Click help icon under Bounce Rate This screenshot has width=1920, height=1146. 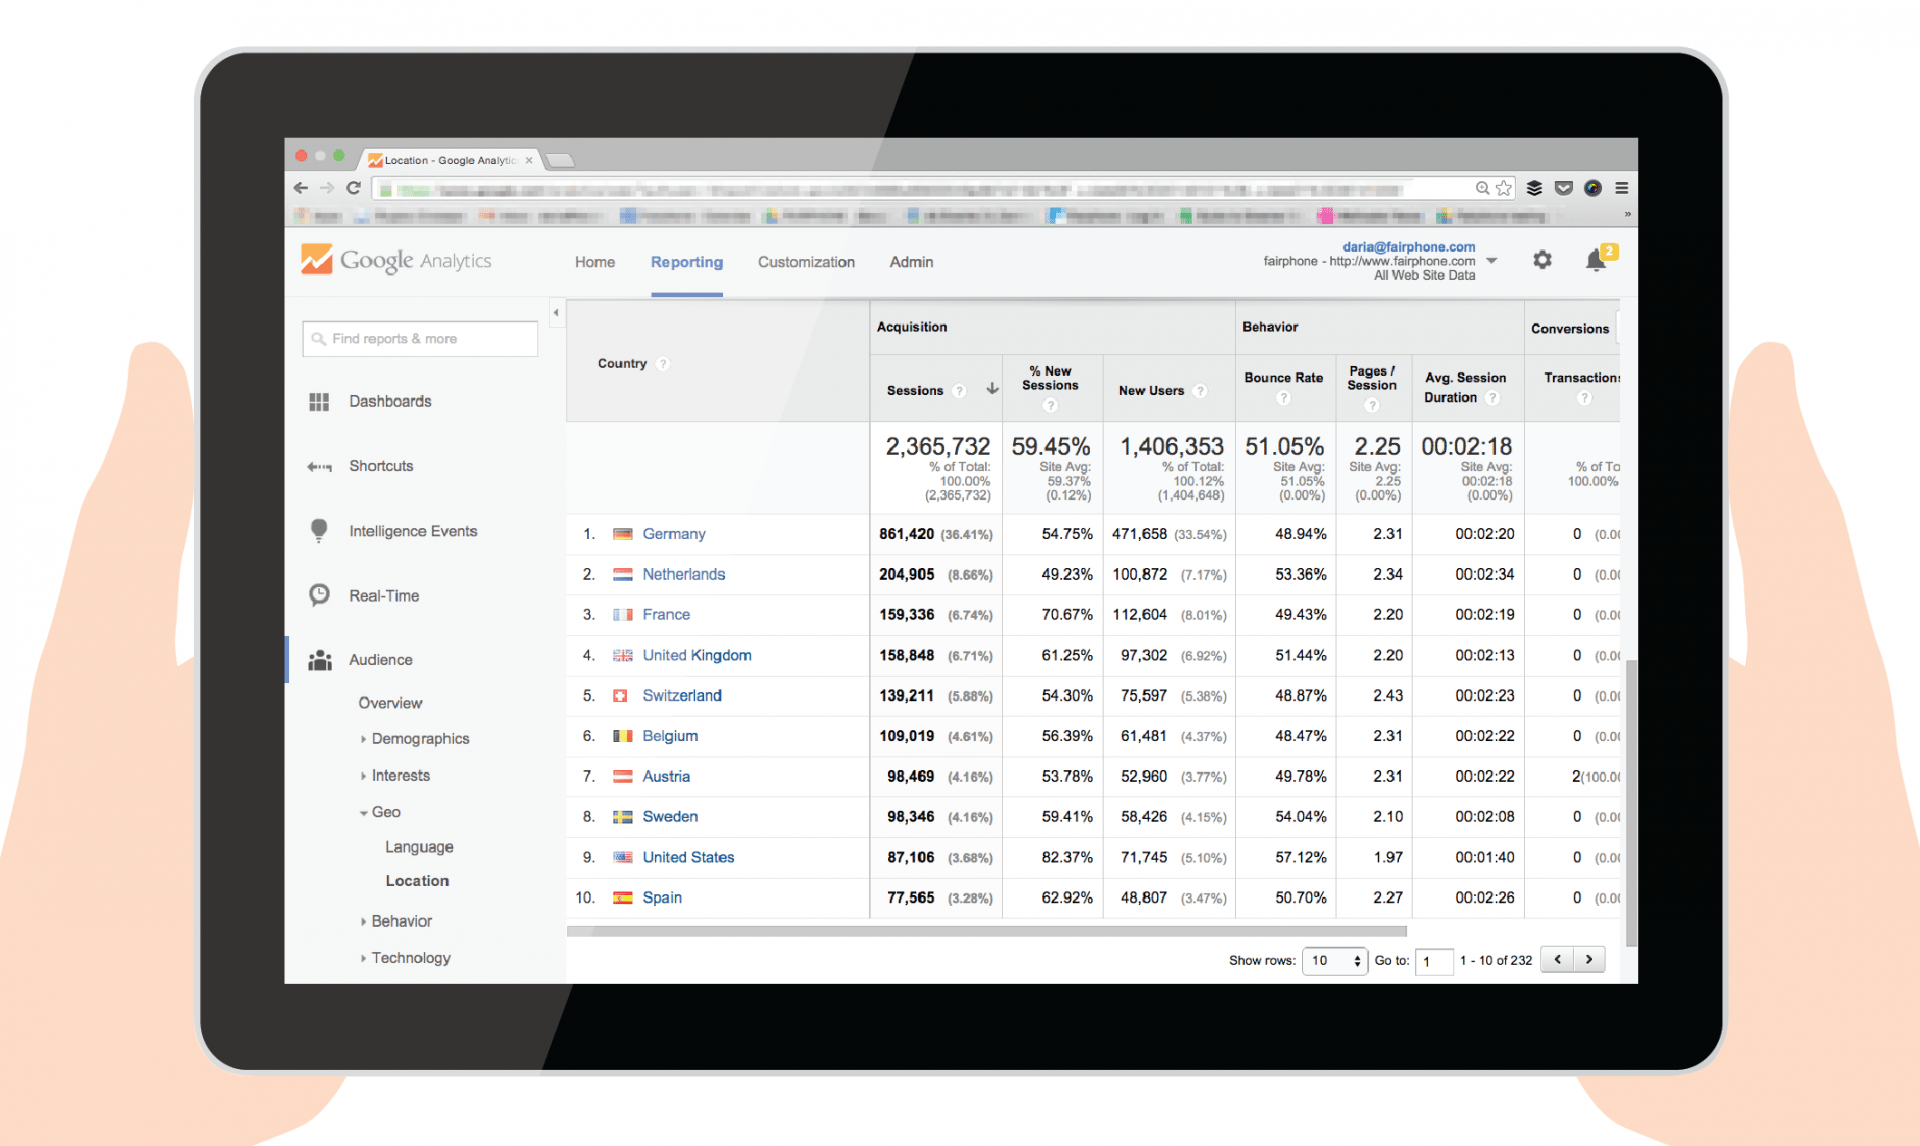[1284, 398]
